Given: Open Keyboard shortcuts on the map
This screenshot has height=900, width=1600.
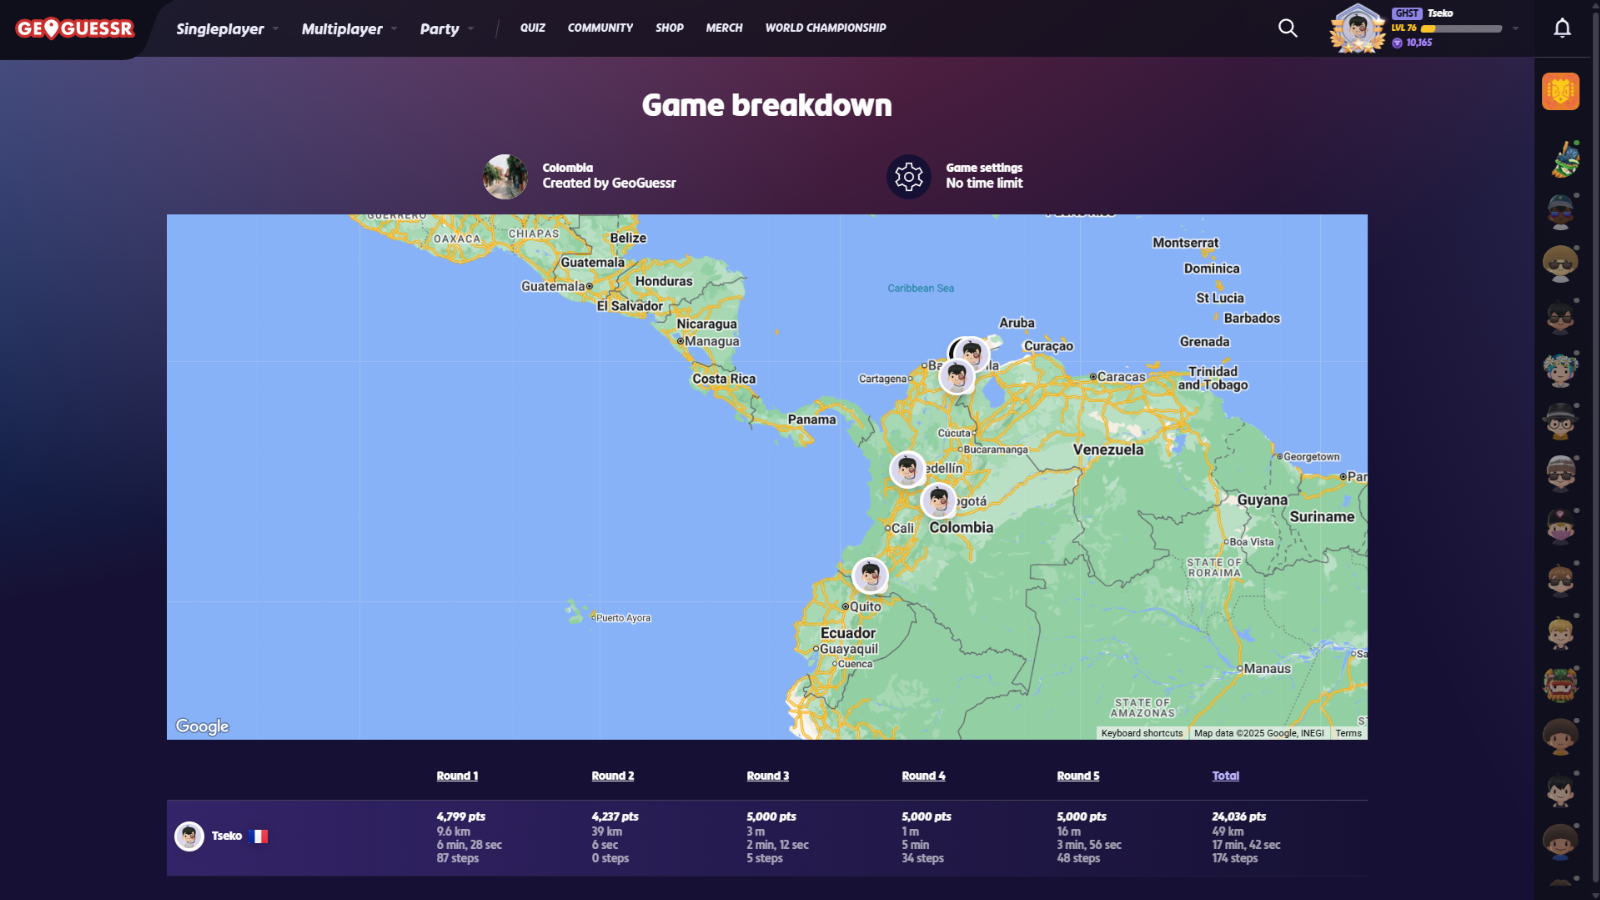Looking at the screenshot, I should [1141, 733].
